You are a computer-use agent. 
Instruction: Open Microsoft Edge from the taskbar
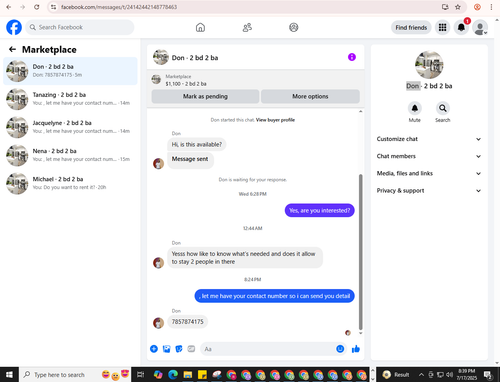(x=173, y=375)
